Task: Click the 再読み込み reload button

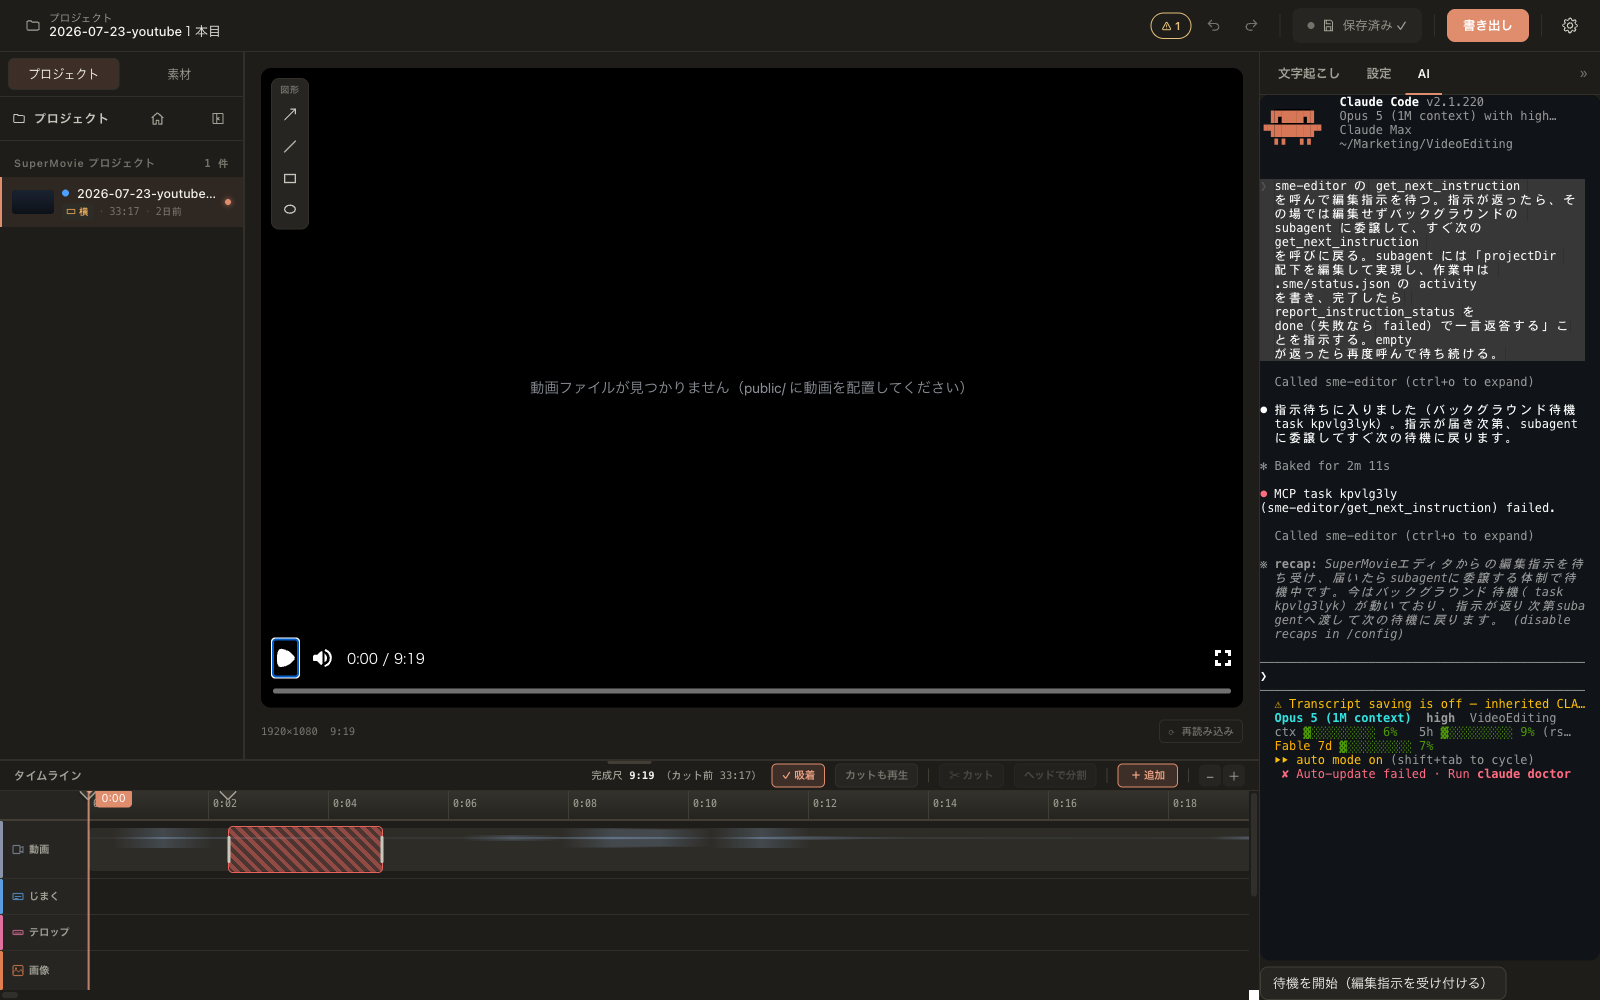Action: point(1201,732)
